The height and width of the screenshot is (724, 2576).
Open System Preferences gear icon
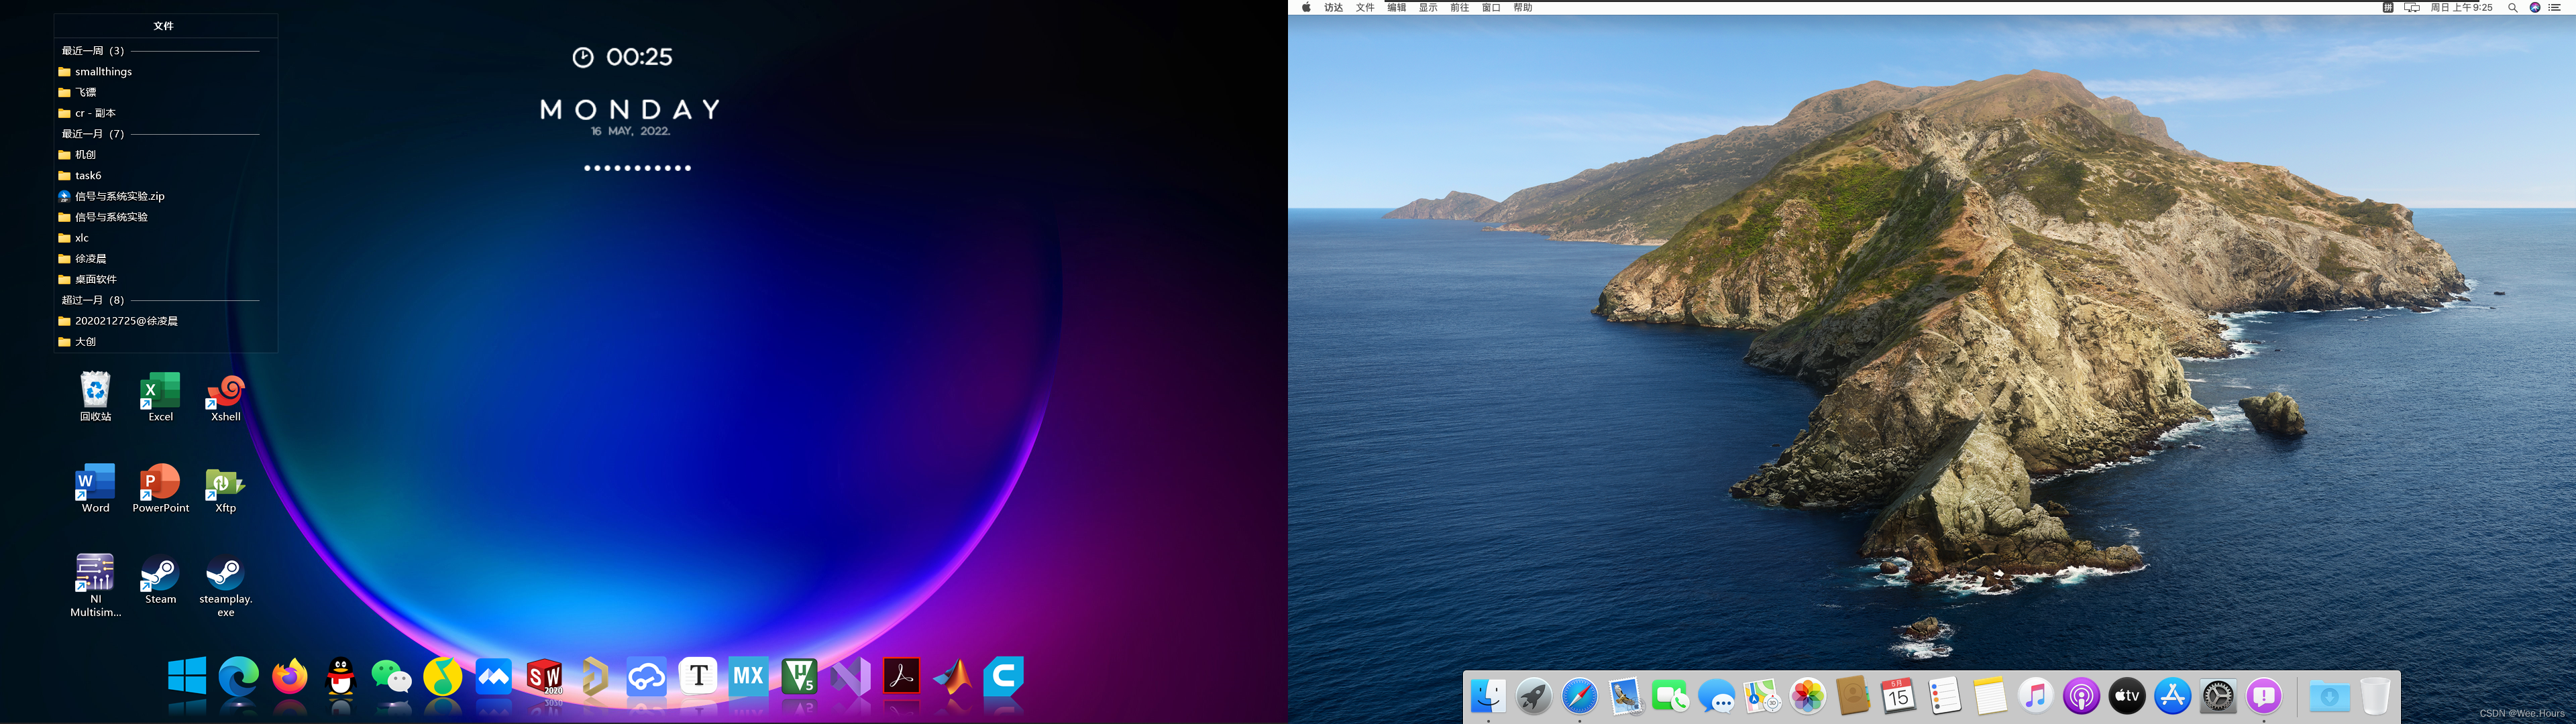(x=2217, y=696)
